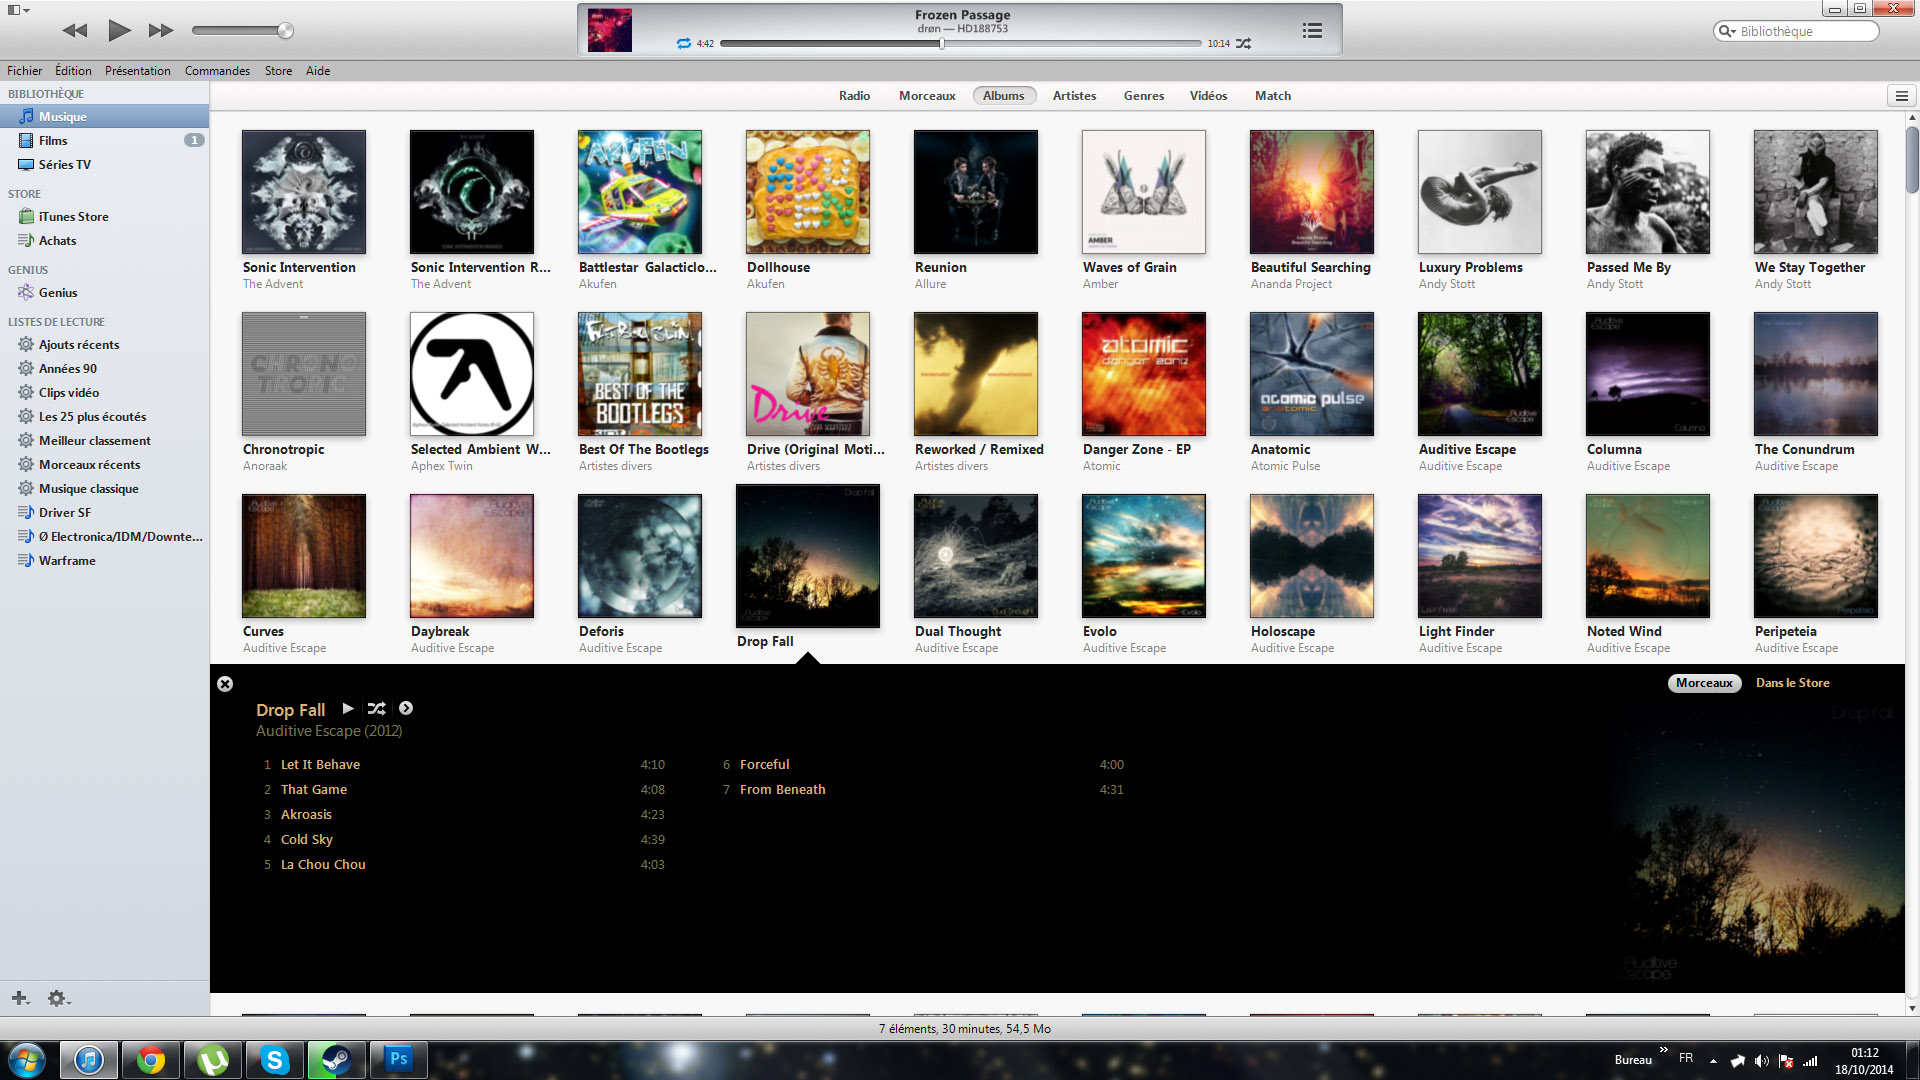The height and width of the screenshot is (1080, 1920).
Task: Toggle the repeat icon in now-playing display
Action: click(684, 44)
